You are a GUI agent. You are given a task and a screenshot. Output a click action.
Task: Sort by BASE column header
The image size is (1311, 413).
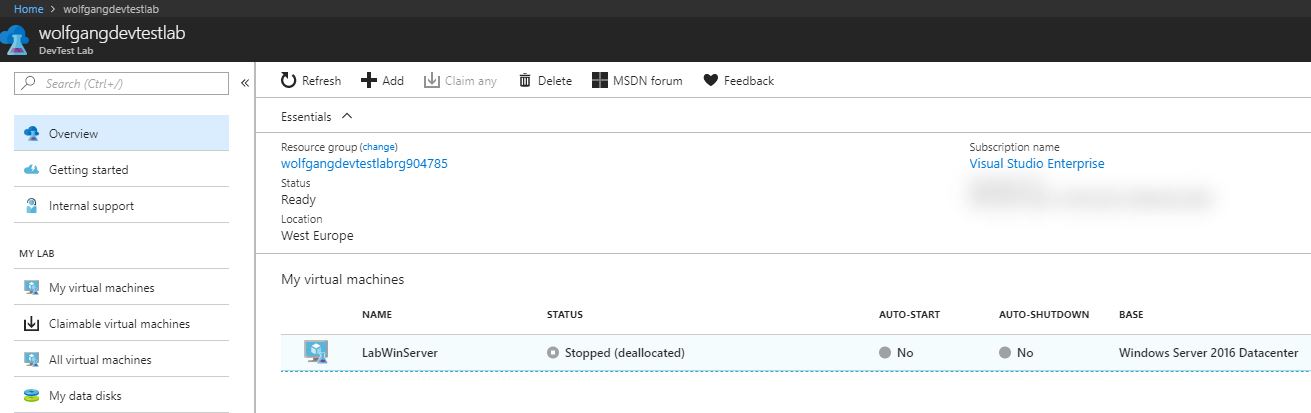[1131, 315]
